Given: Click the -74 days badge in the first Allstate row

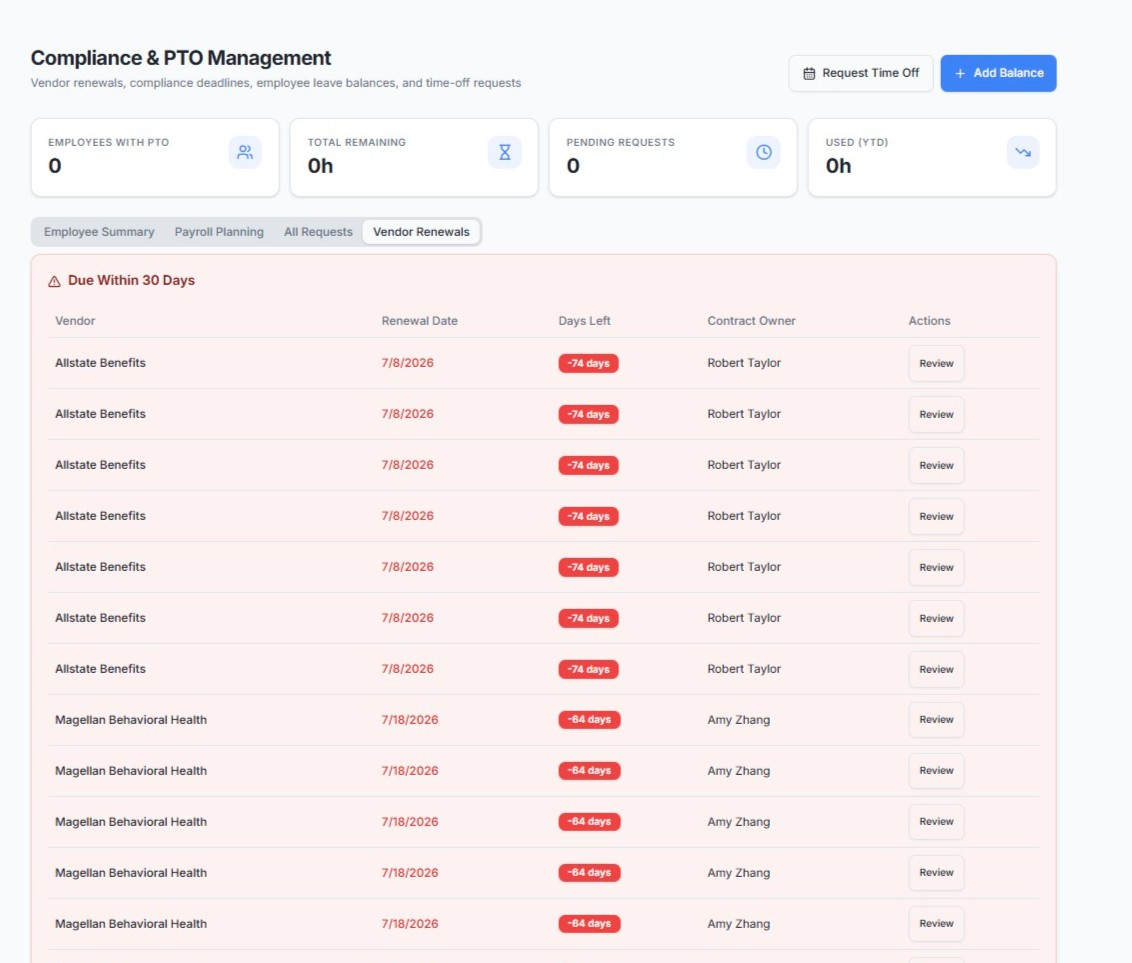Looking at the screenshot, I should click(x=588, y=363).
